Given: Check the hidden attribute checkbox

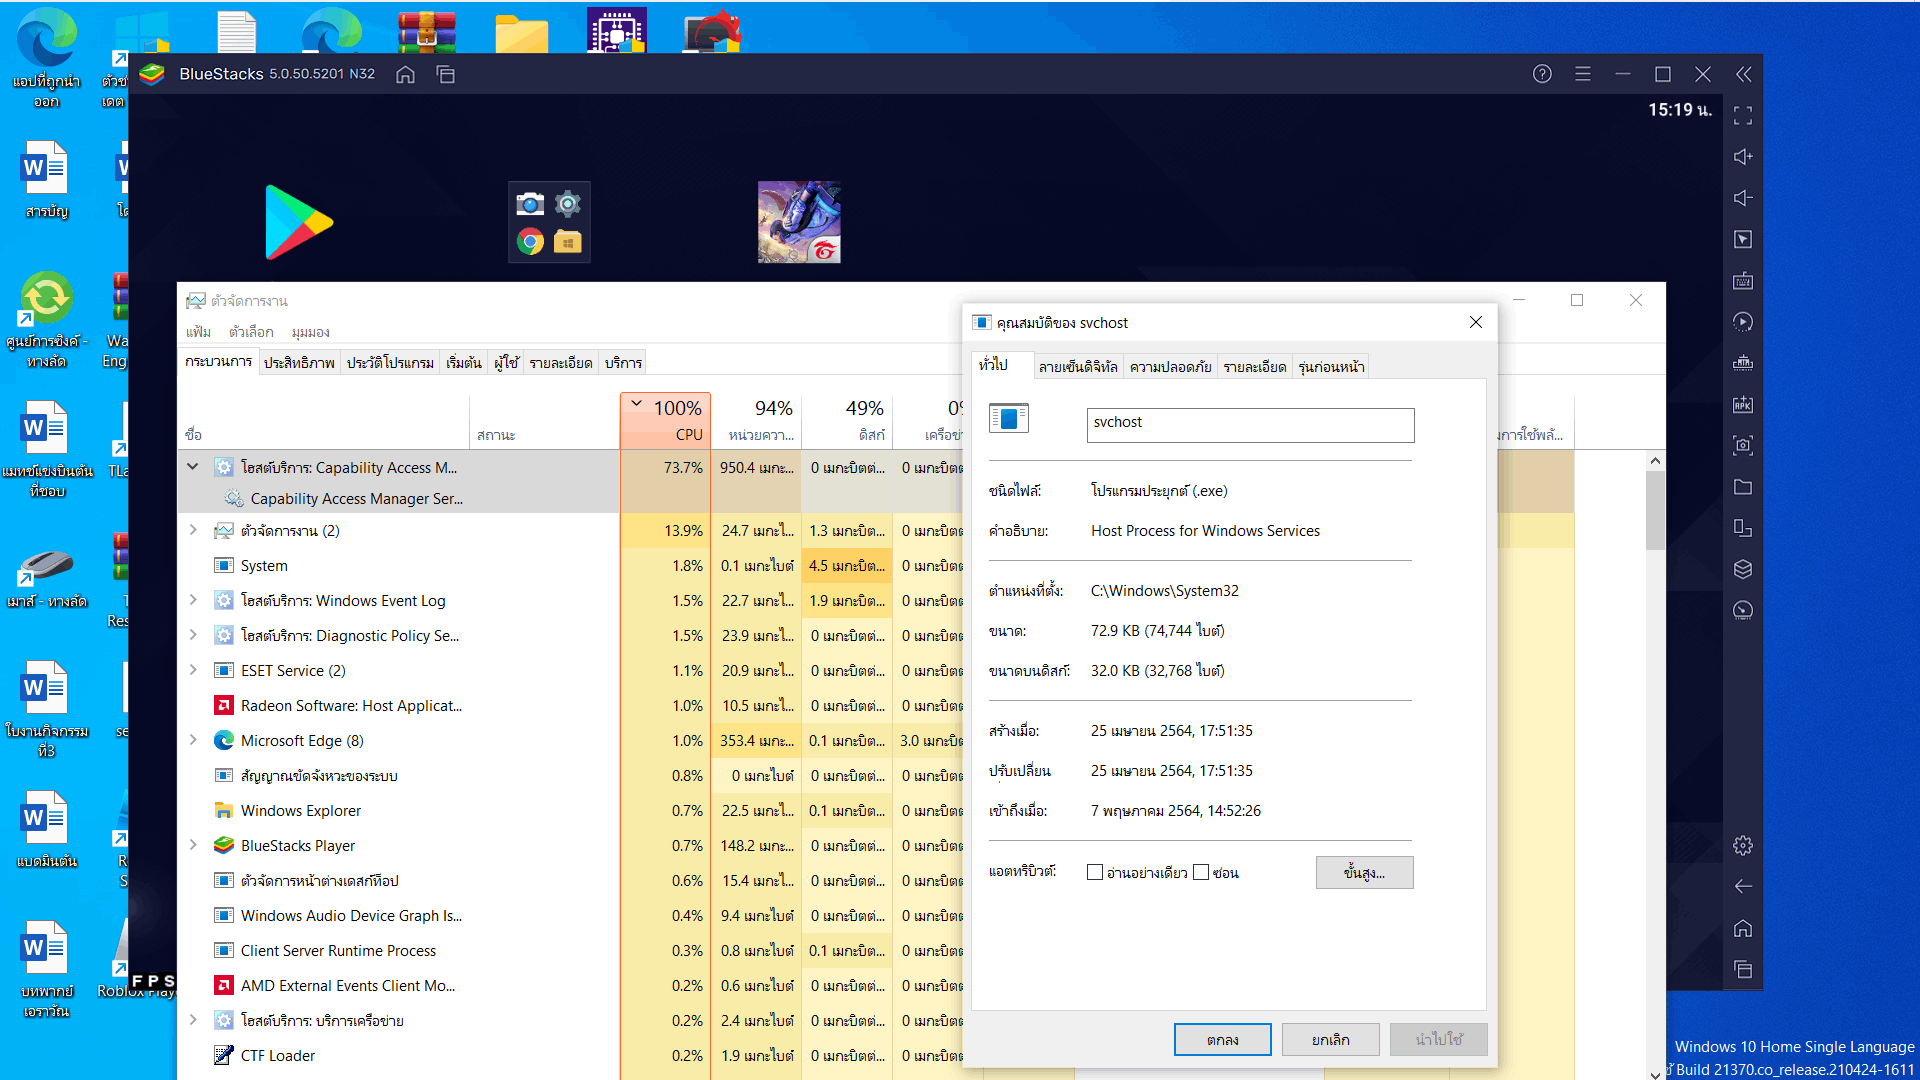Looking at the screenshot, I should (1201, 873).
